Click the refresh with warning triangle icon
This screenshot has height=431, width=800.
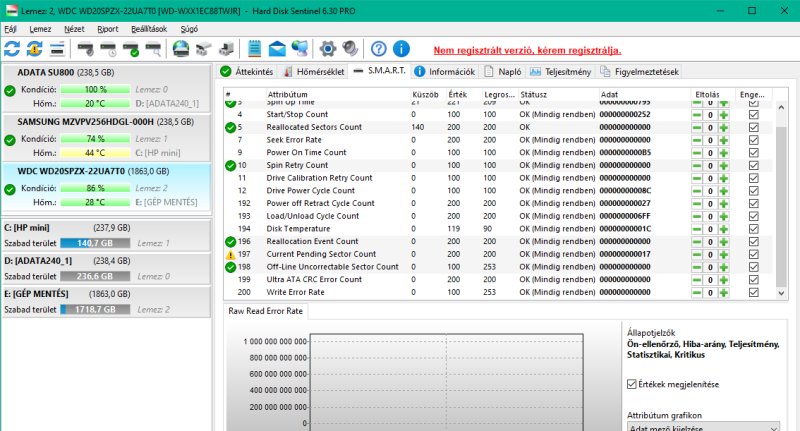(x=34, y=49)
